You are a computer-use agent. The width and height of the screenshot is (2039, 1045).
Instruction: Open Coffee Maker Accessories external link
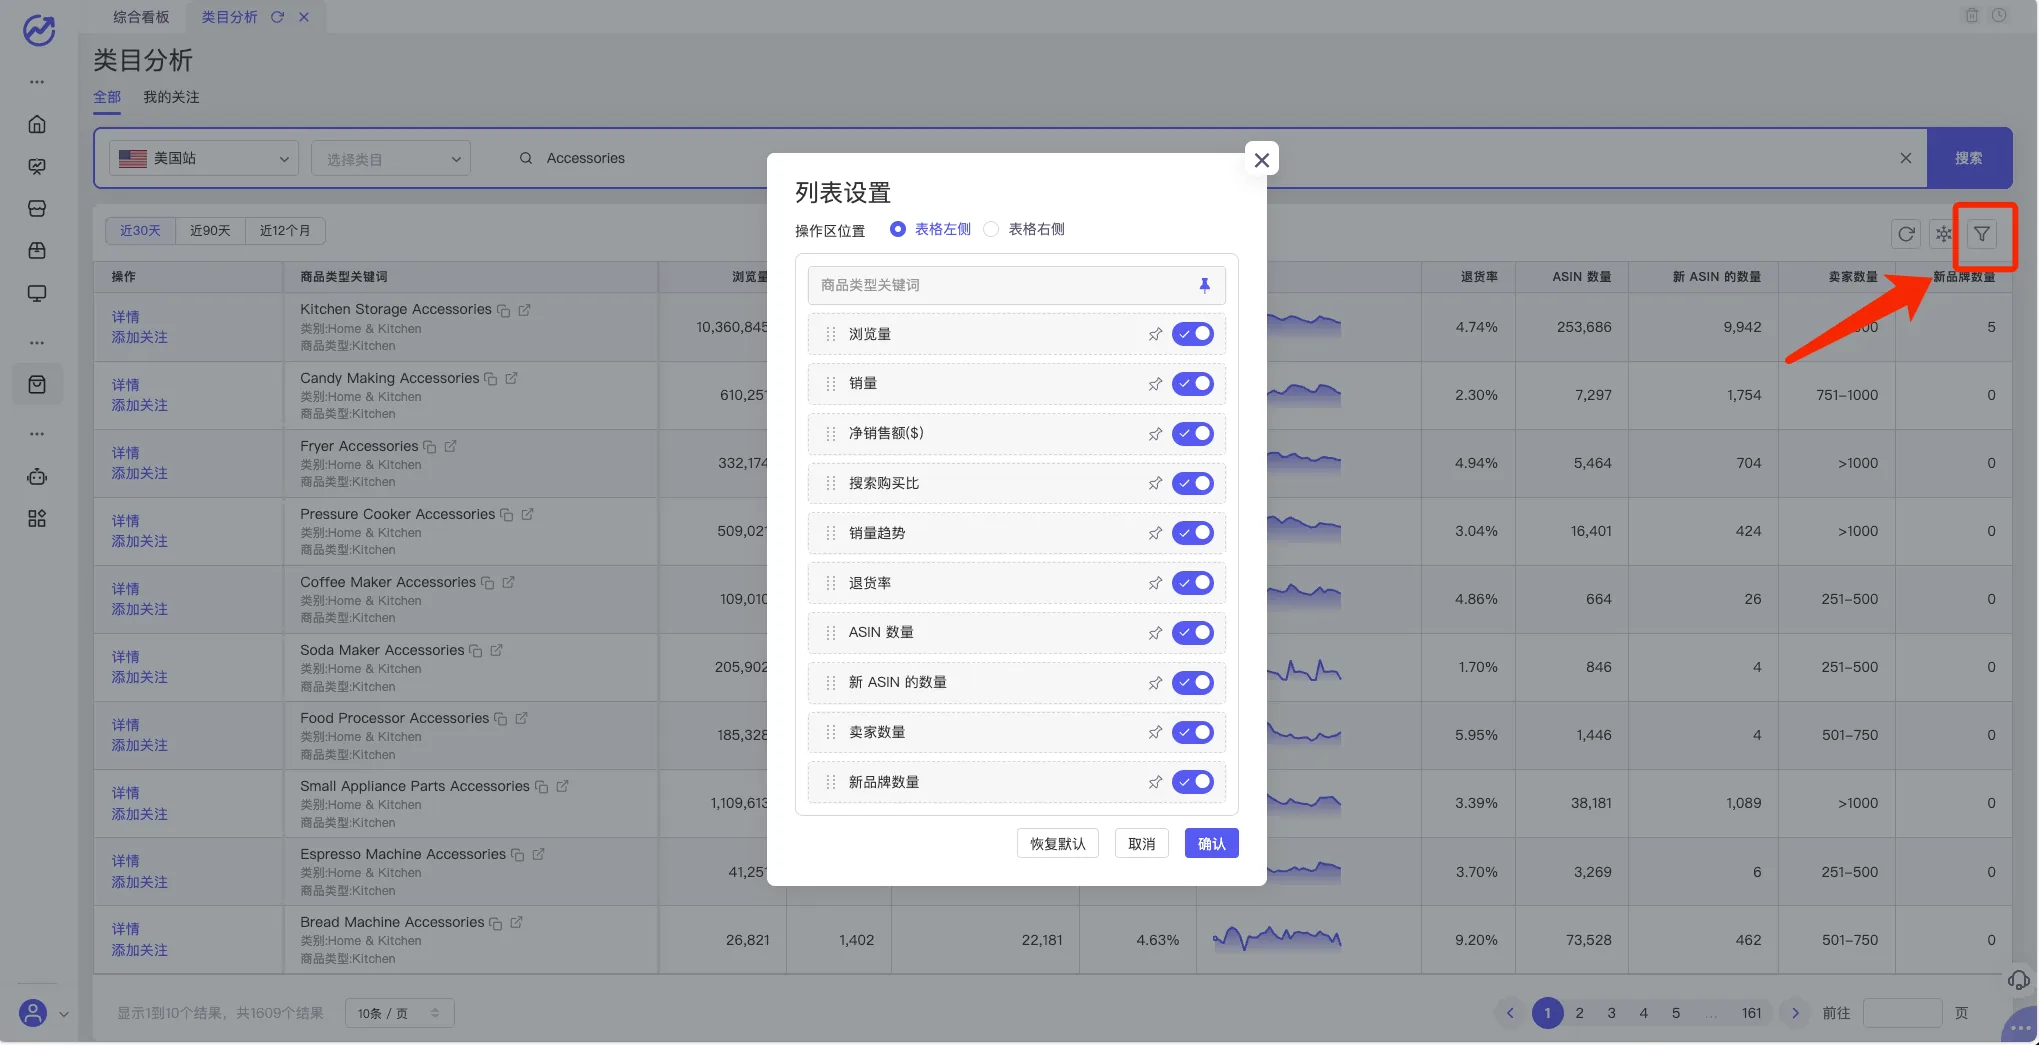tap(508, 582)
